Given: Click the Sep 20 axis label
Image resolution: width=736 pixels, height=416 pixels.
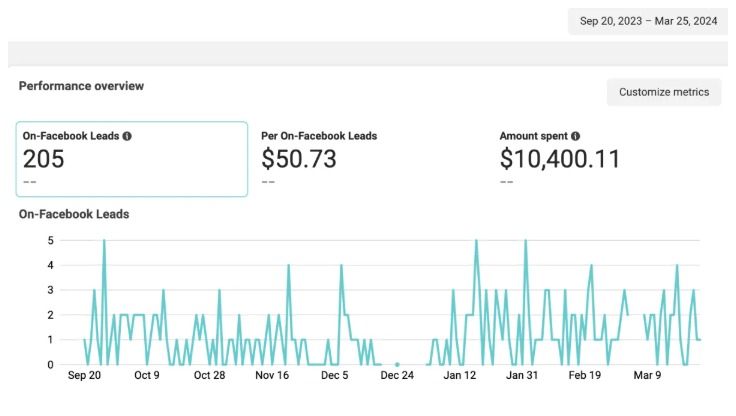Looking at the screenshot, I should pos(84,375).
